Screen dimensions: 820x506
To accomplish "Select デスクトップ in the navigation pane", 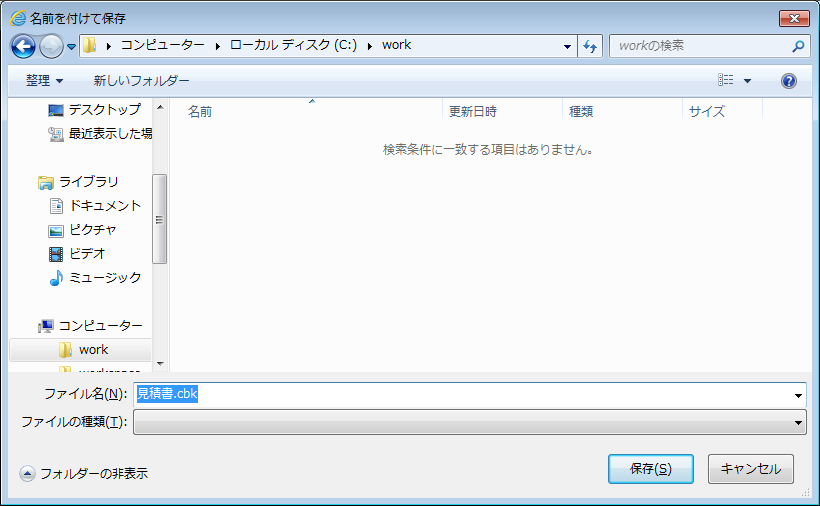I will (x=105, y=109).
